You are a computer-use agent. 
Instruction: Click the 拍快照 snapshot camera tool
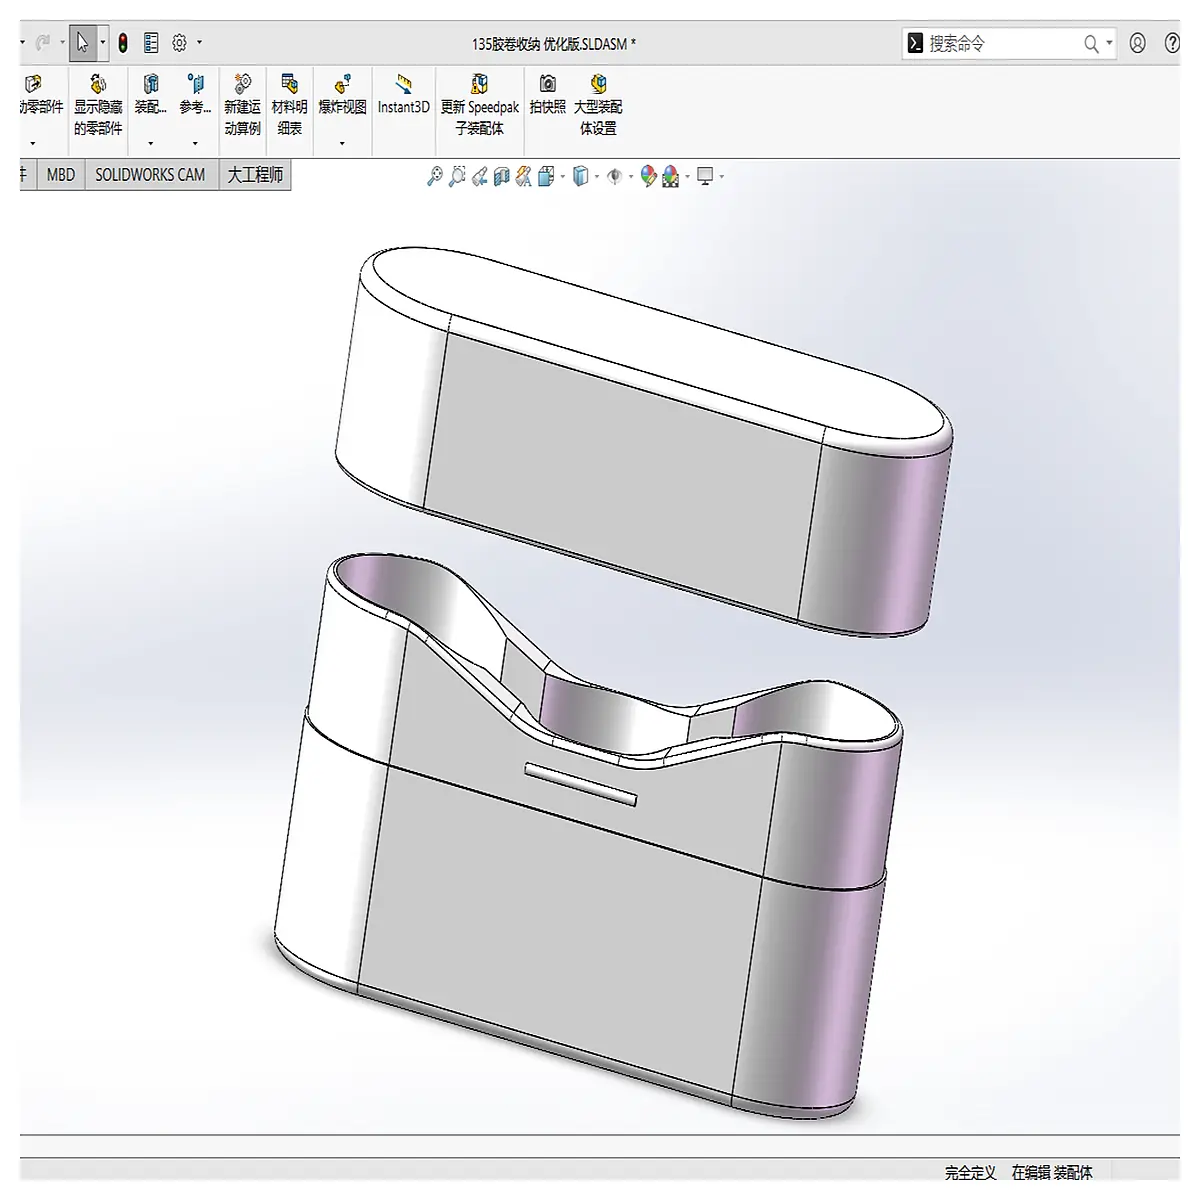tap(548, 96)
